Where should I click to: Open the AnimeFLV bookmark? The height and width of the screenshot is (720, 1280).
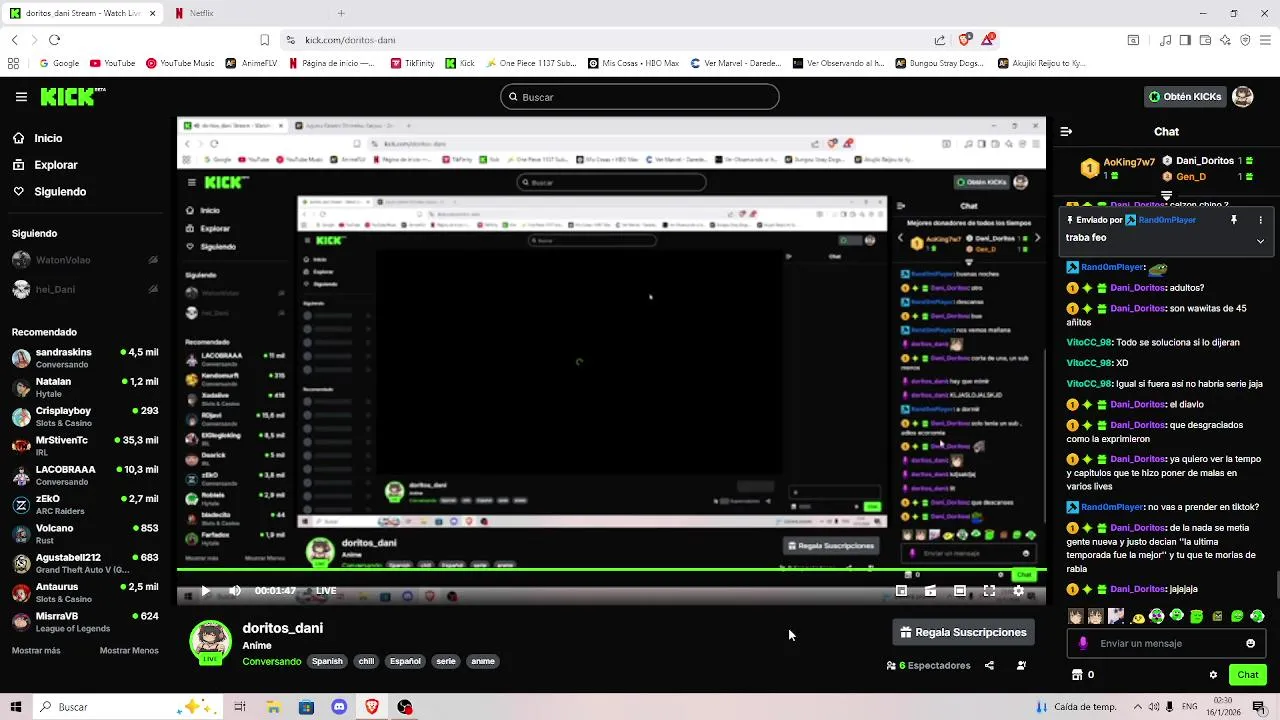coord(251,63)
